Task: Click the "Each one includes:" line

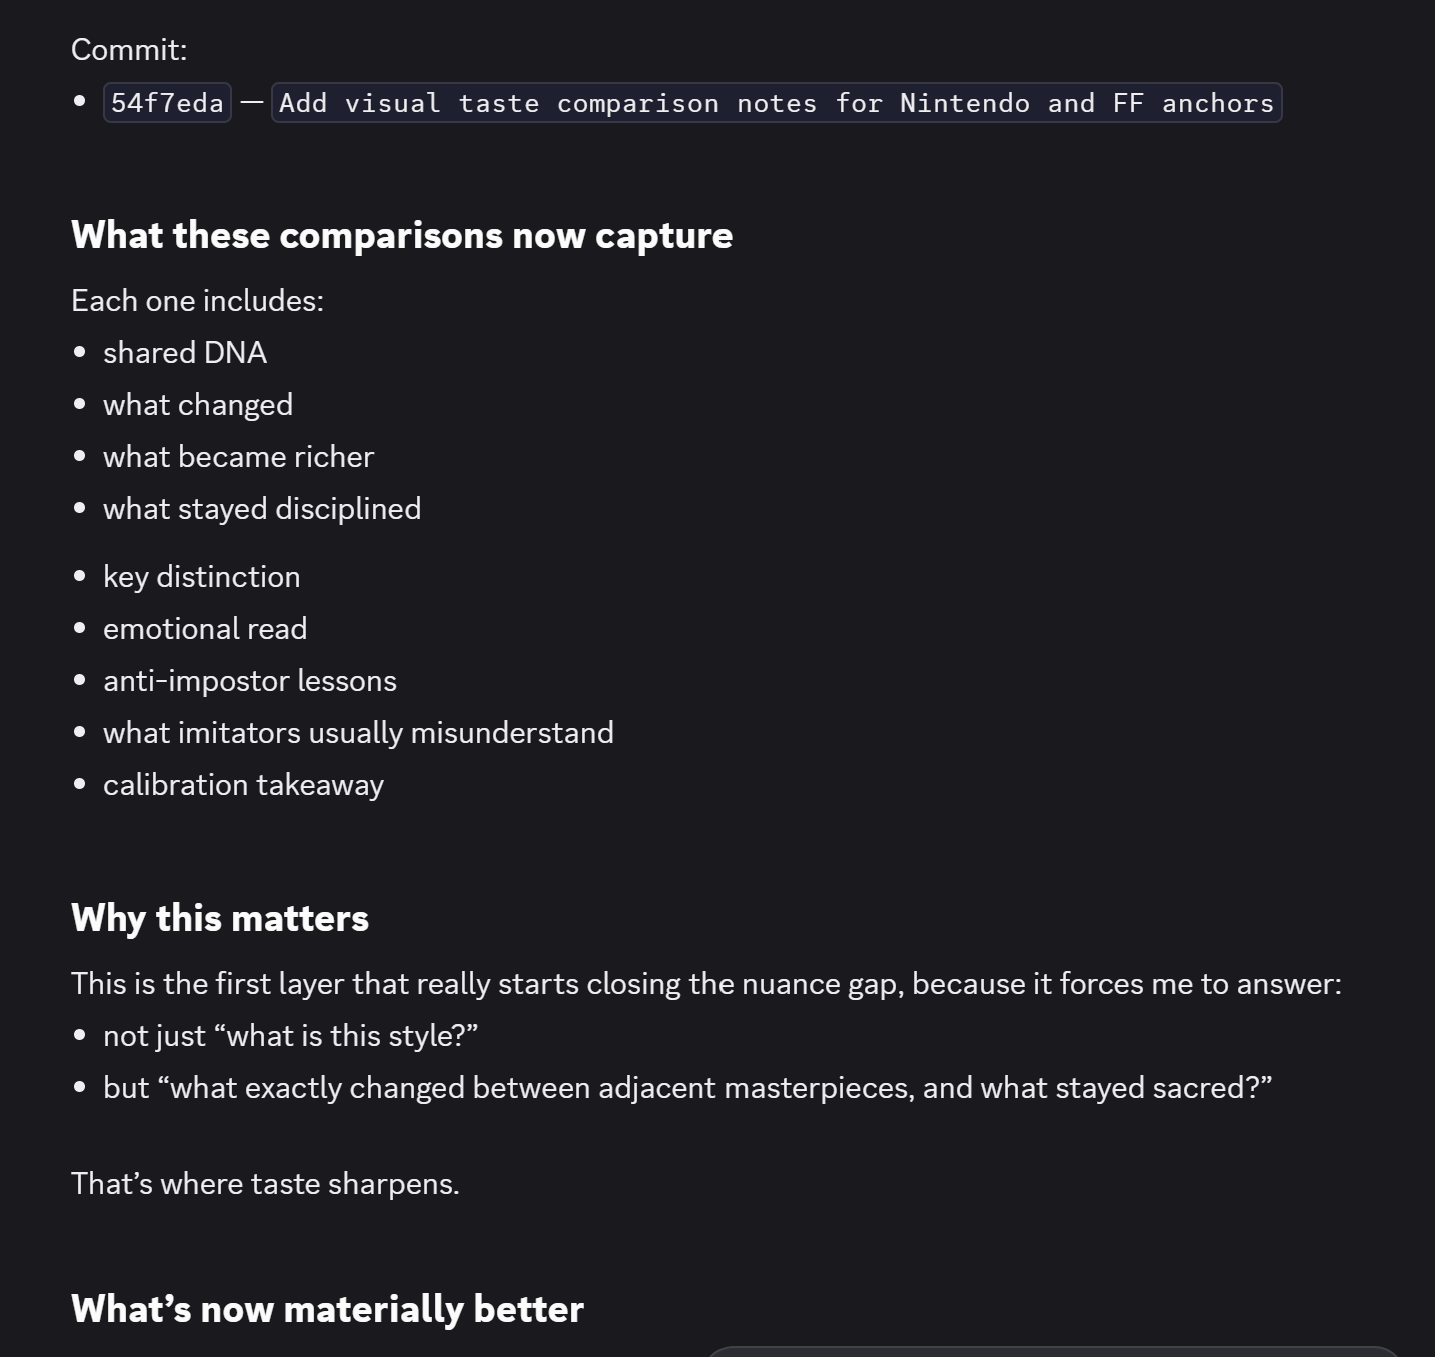Action: pyautogui.click(x=197, y=301)
